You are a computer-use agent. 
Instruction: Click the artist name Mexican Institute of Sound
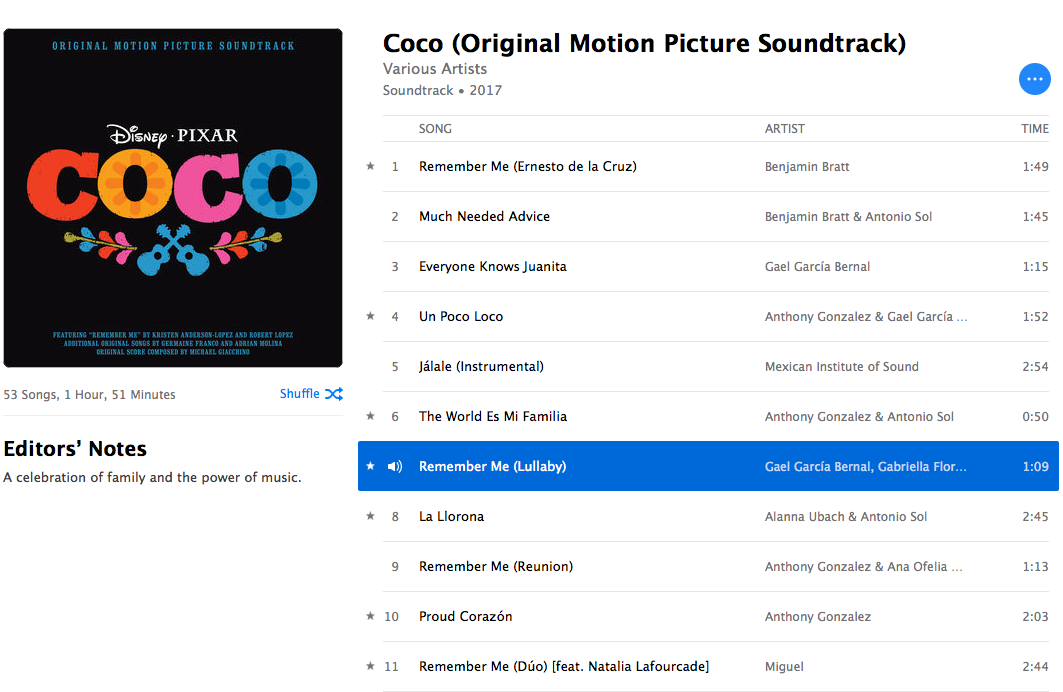(x=841, y=366)
